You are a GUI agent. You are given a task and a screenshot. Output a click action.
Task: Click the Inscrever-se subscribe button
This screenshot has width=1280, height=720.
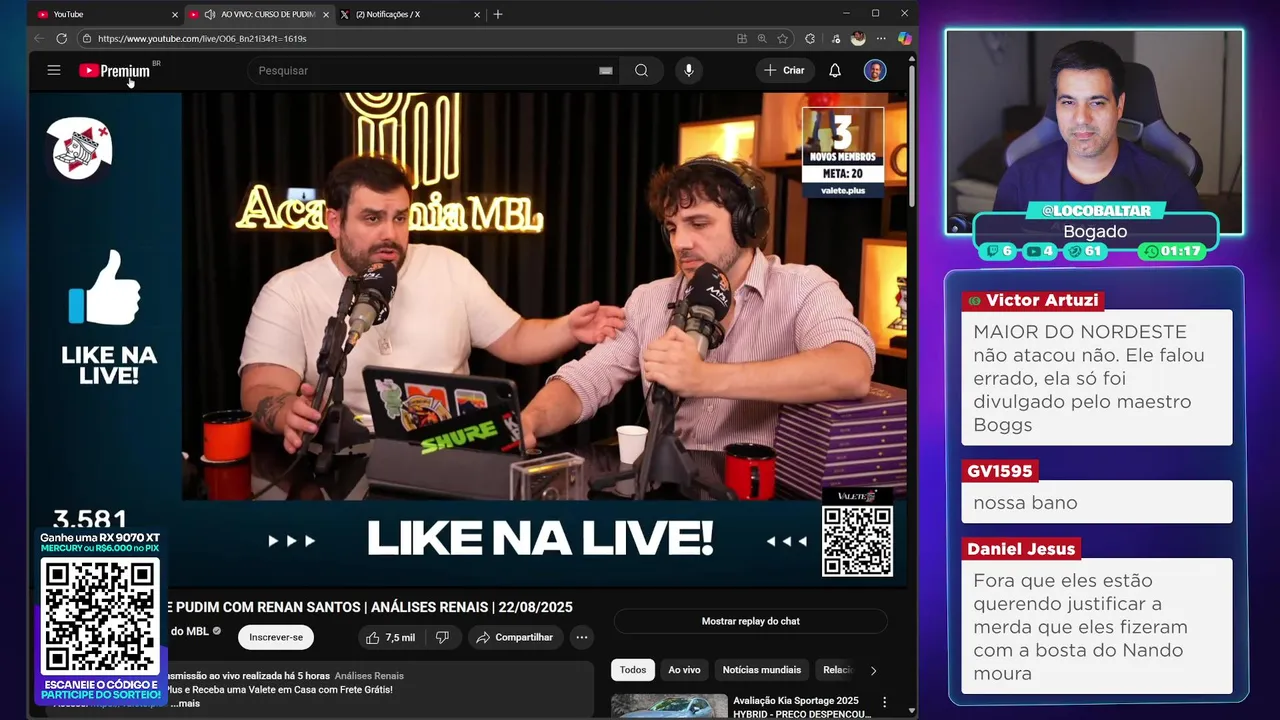(x=276, y=637)
